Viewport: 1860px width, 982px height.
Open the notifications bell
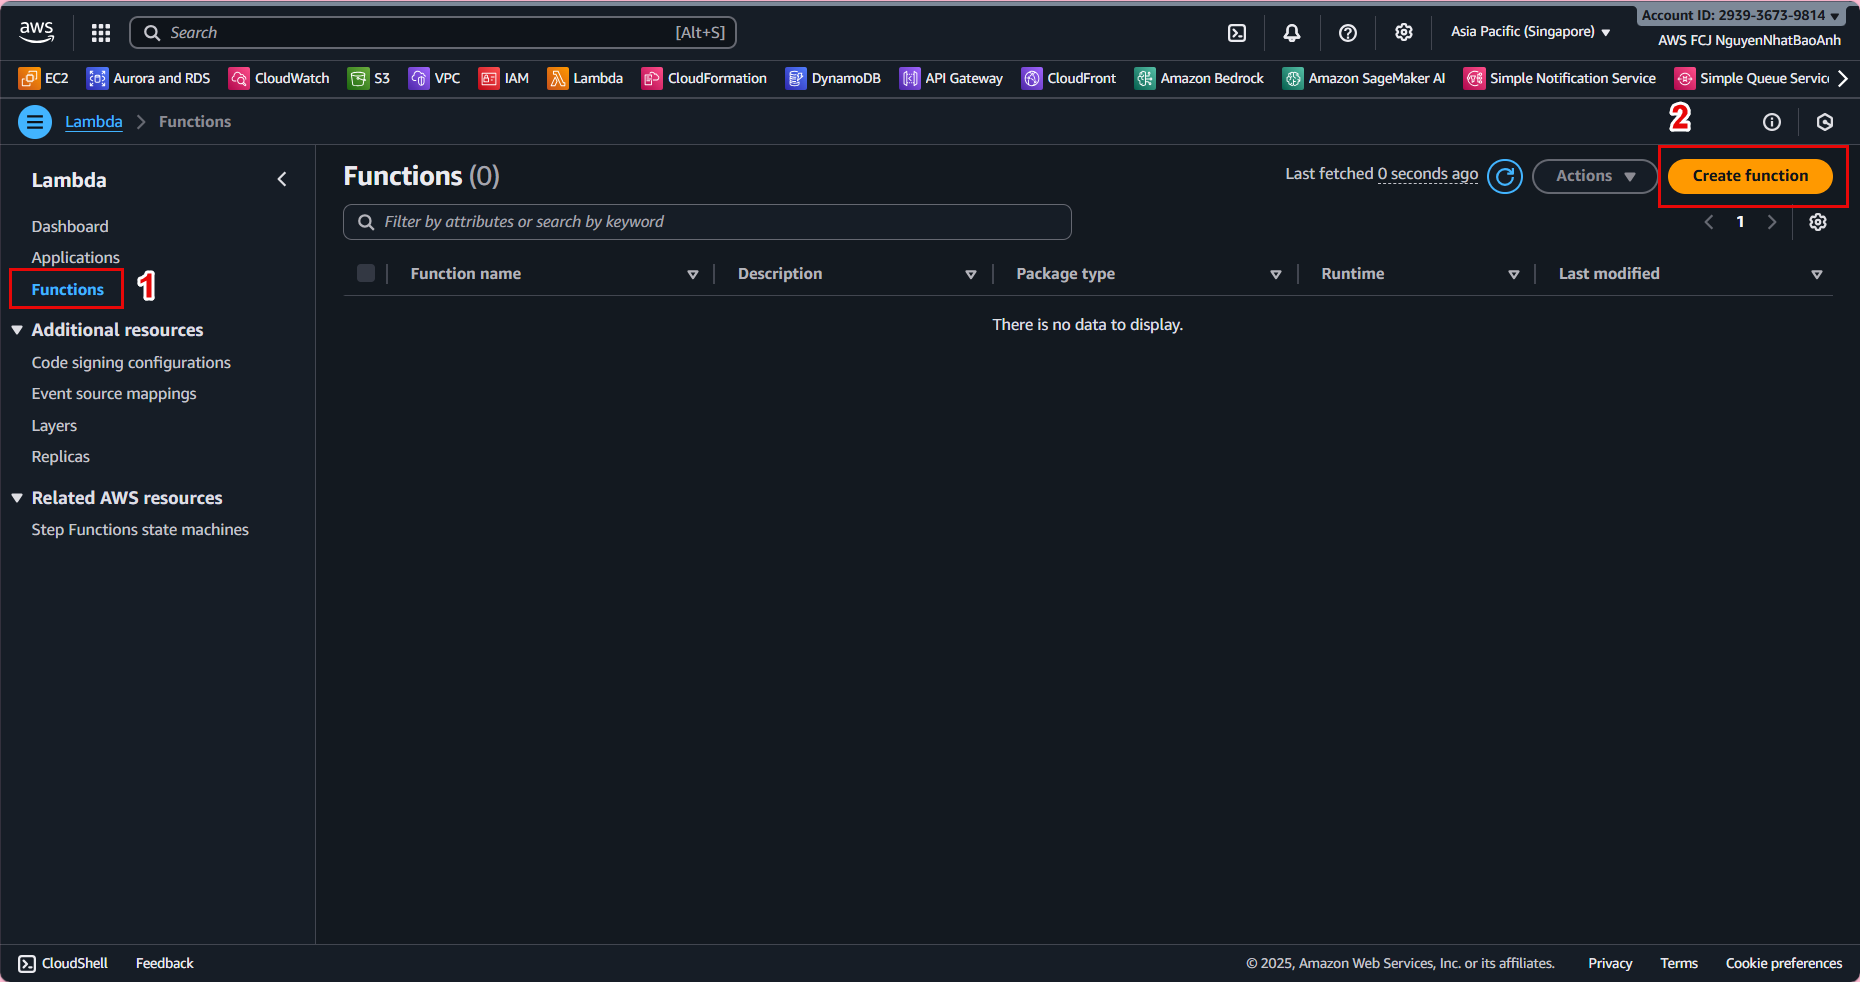(1292, 33)
